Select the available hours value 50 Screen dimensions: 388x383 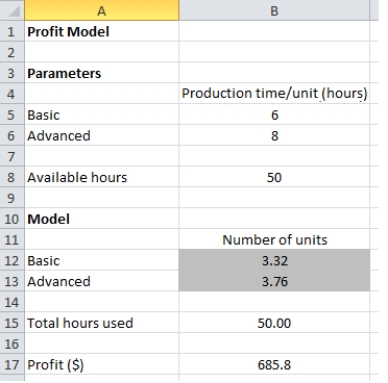[x=274, y=177]
